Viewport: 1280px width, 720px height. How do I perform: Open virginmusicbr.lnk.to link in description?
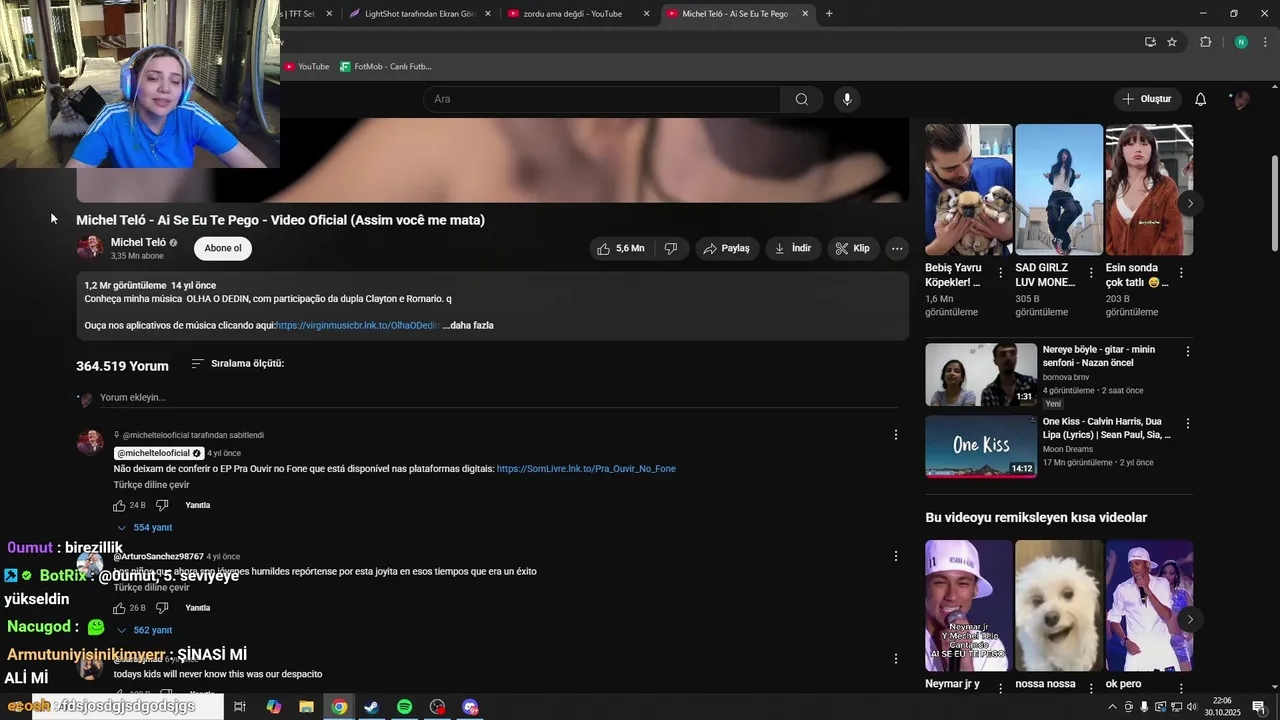click(x=357, y=326)
